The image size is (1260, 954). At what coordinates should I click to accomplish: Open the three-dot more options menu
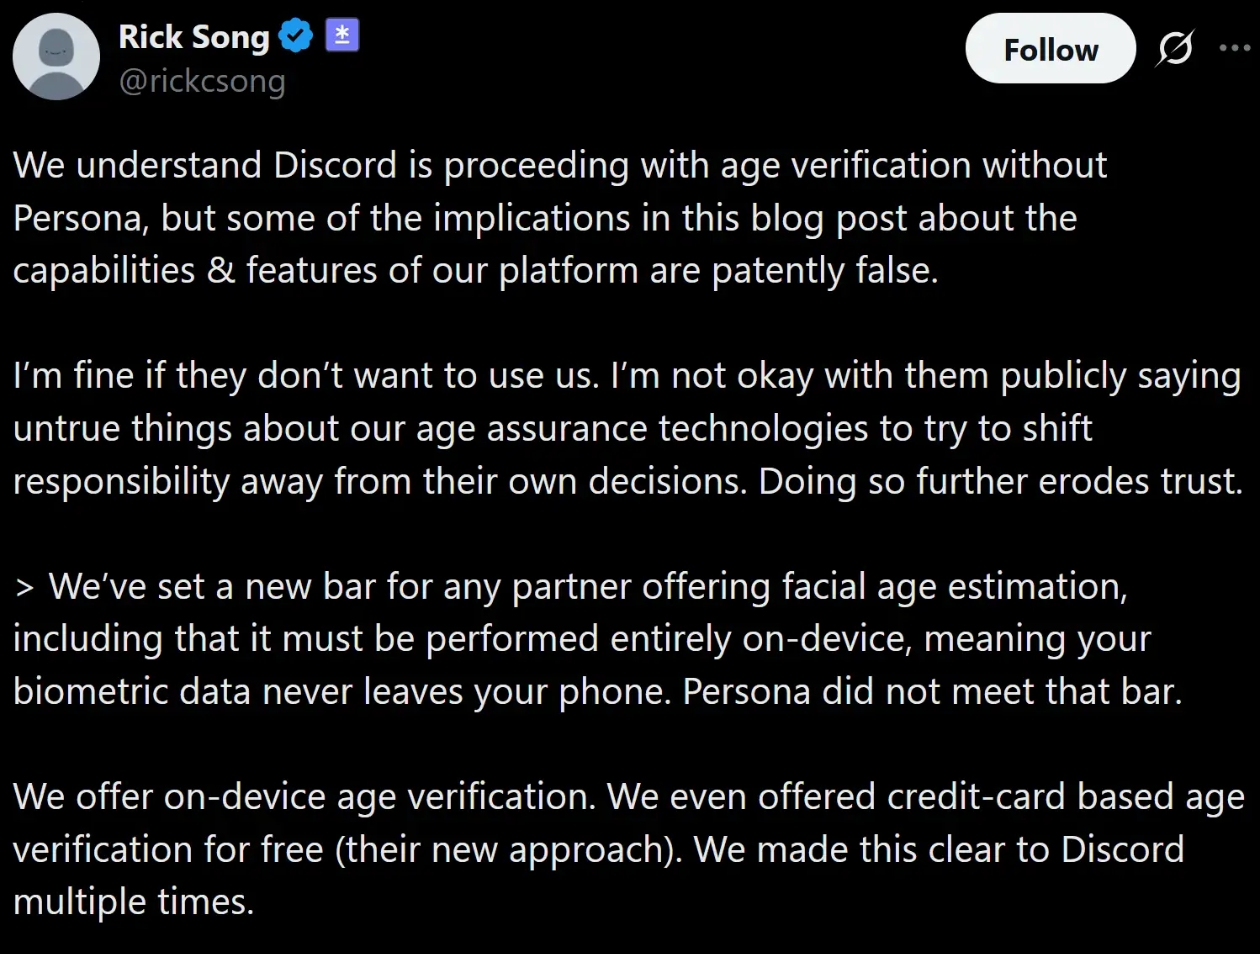(1234, 48)
